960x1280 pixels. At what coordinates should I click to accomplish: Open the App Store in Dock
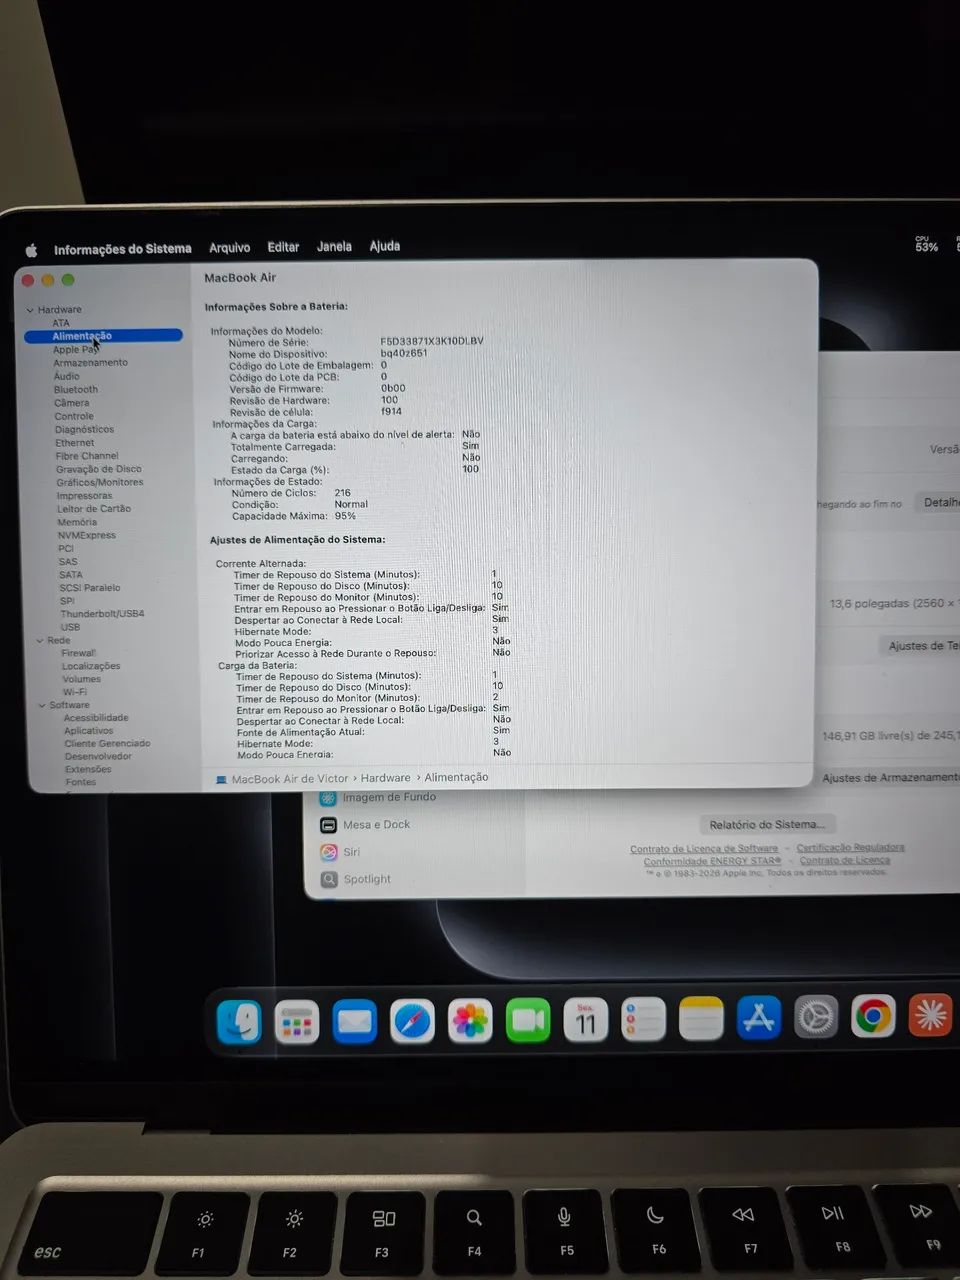(759, 1018)
